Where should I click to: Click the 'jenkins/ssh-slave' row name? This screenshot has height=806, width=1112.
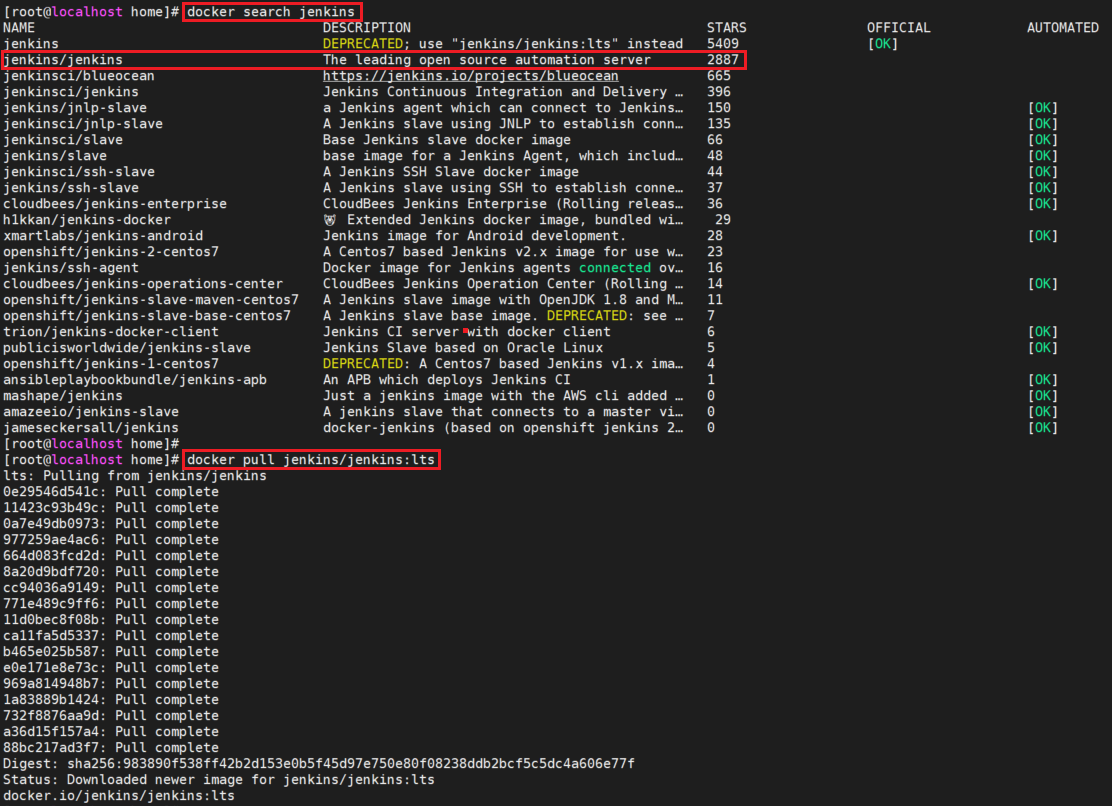coord(71,188)
